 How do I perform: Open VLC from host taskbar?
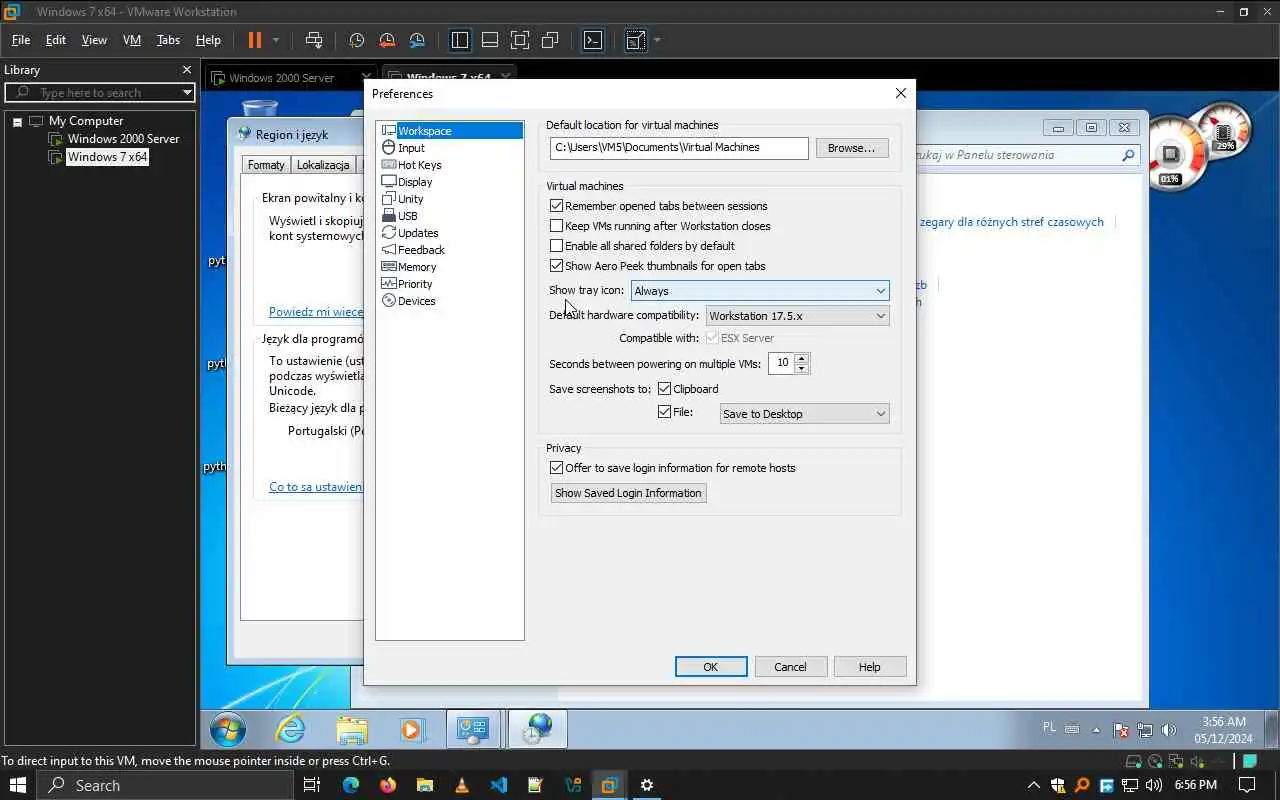coord(461,785)
